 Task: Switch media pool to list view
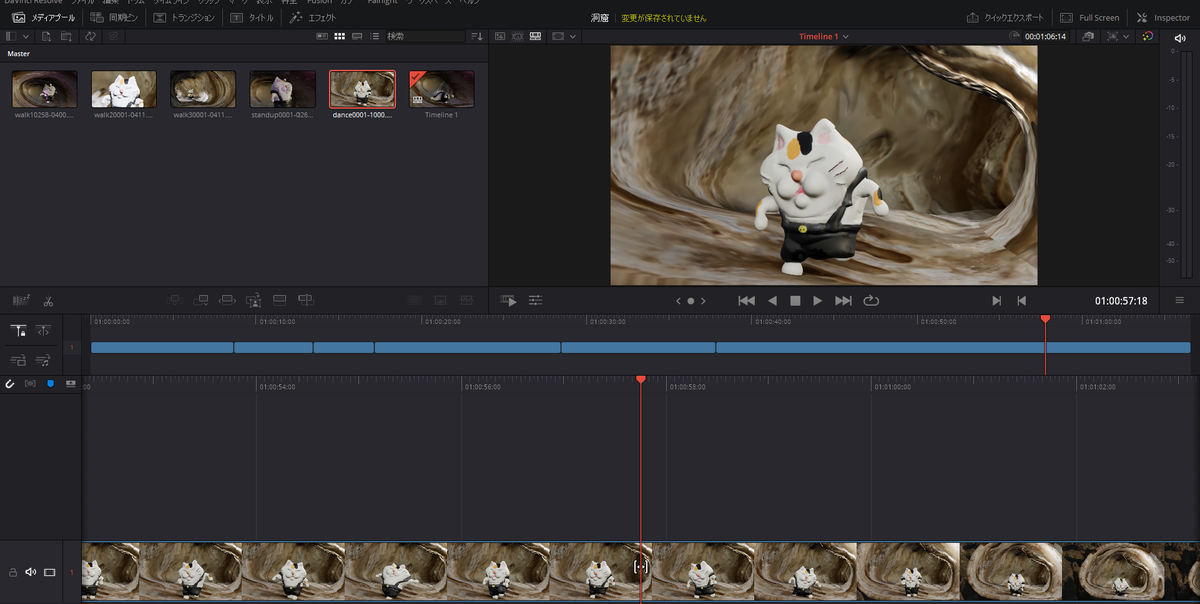pos(374,36)
